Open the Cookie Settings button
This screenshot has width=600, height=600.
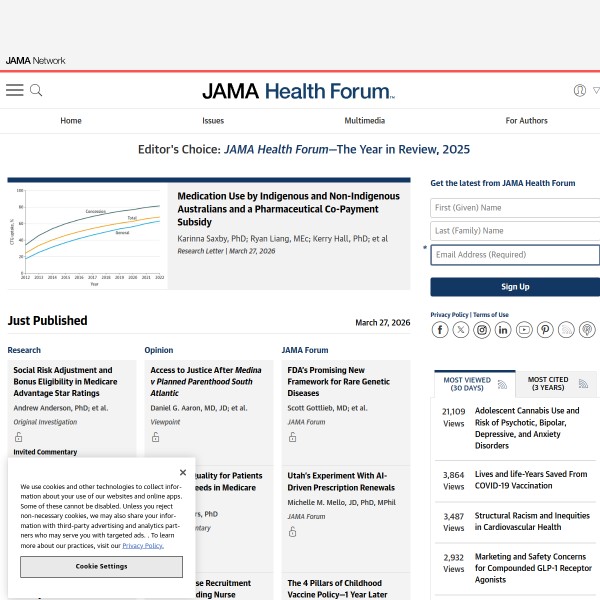coord(101,566)
